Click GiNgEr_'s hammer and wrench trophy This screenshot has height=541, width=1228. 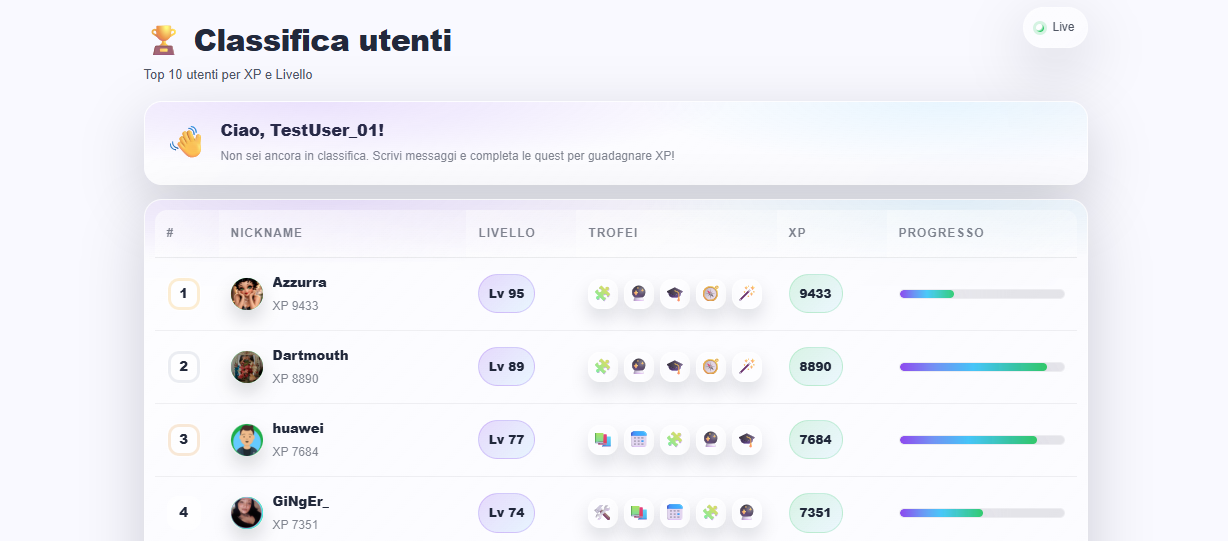pos(602,513)
